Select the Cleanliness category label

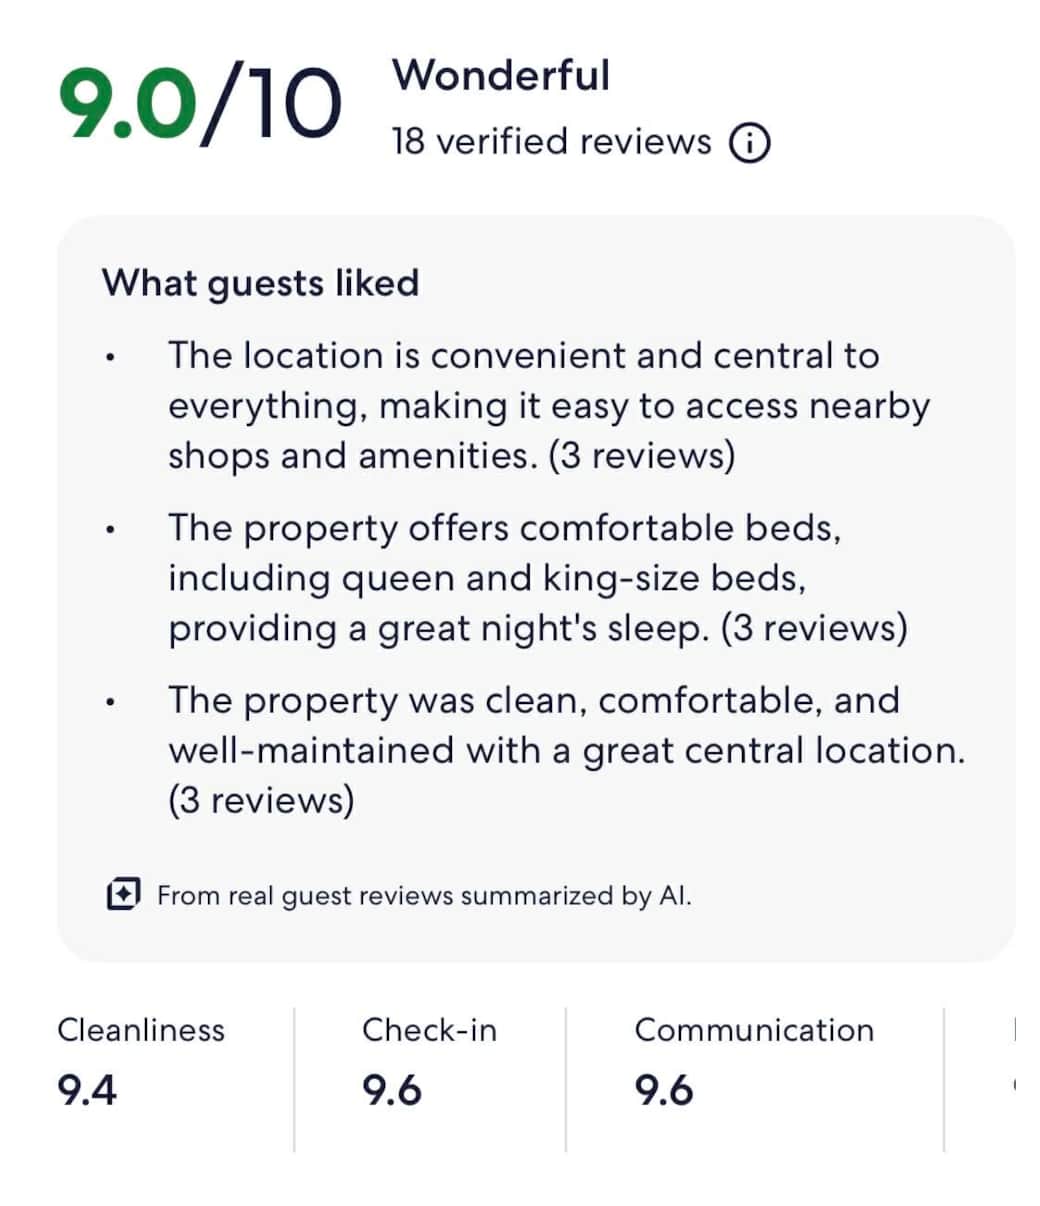(141, 1030)
